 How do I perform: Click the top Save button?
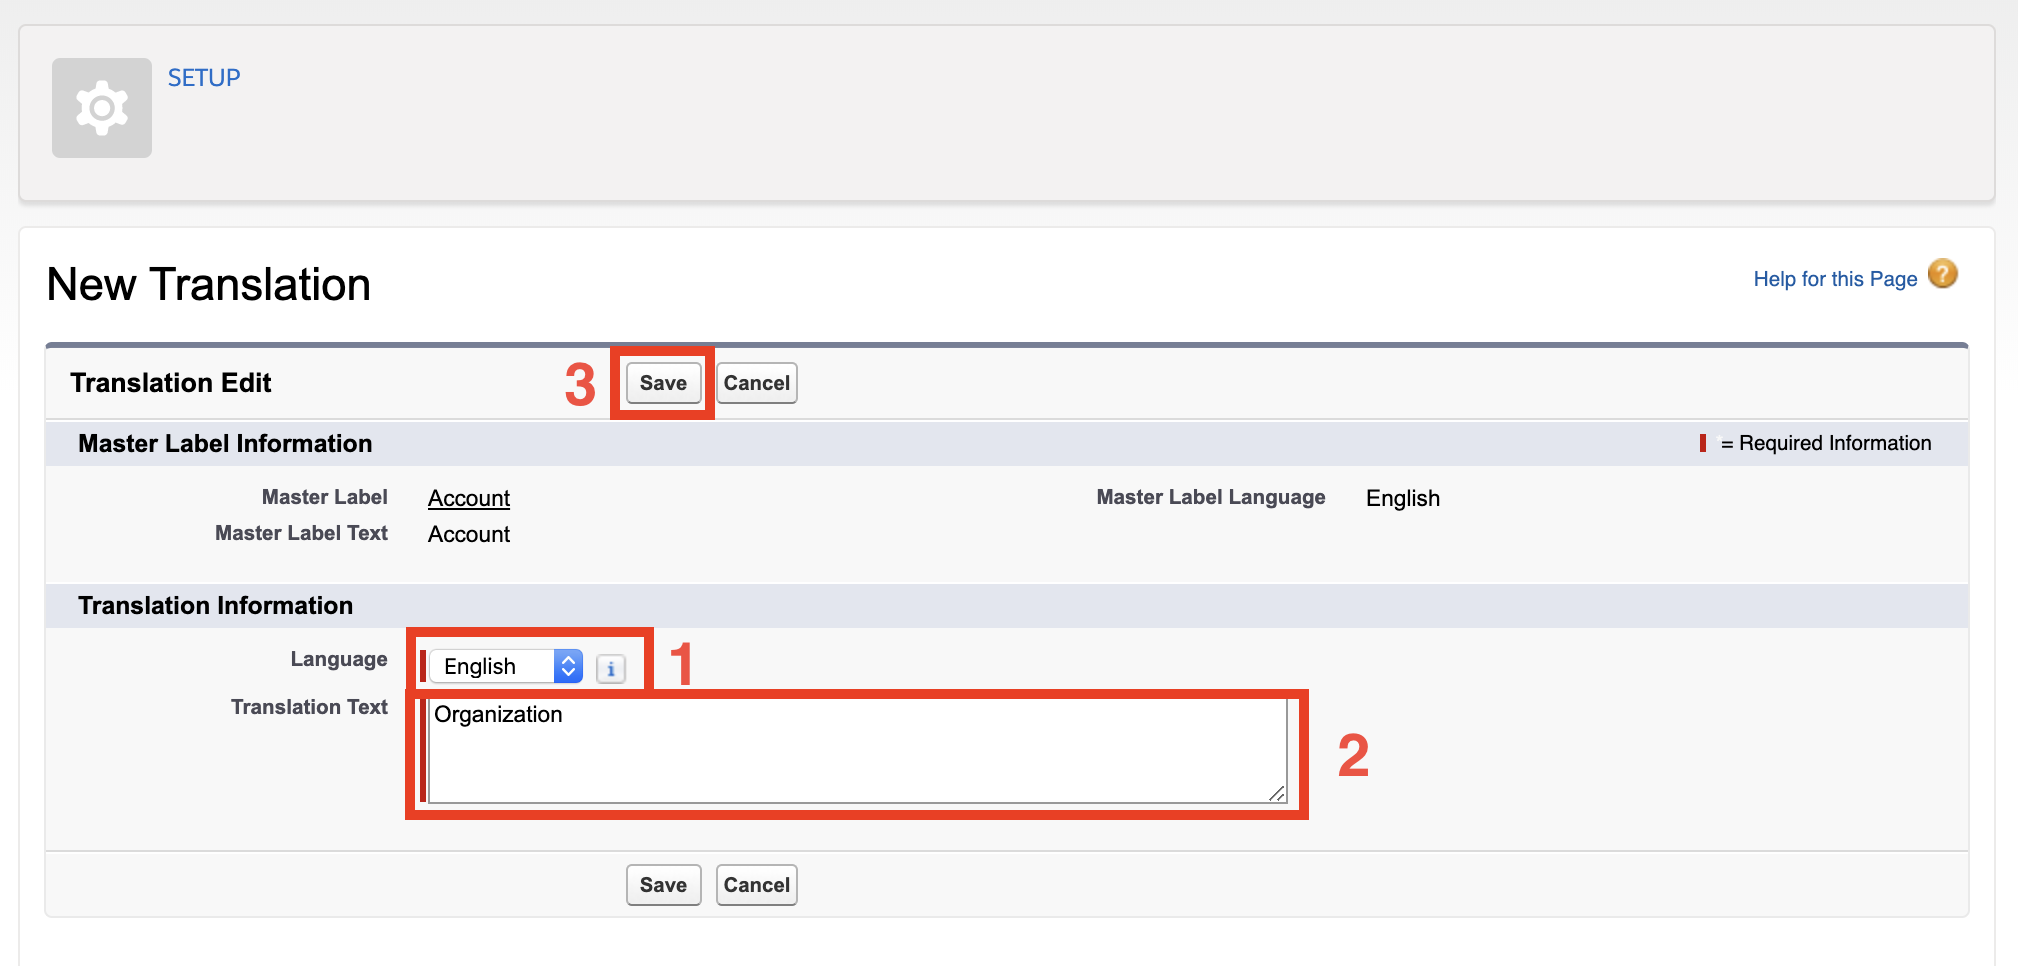coord(661,382)
